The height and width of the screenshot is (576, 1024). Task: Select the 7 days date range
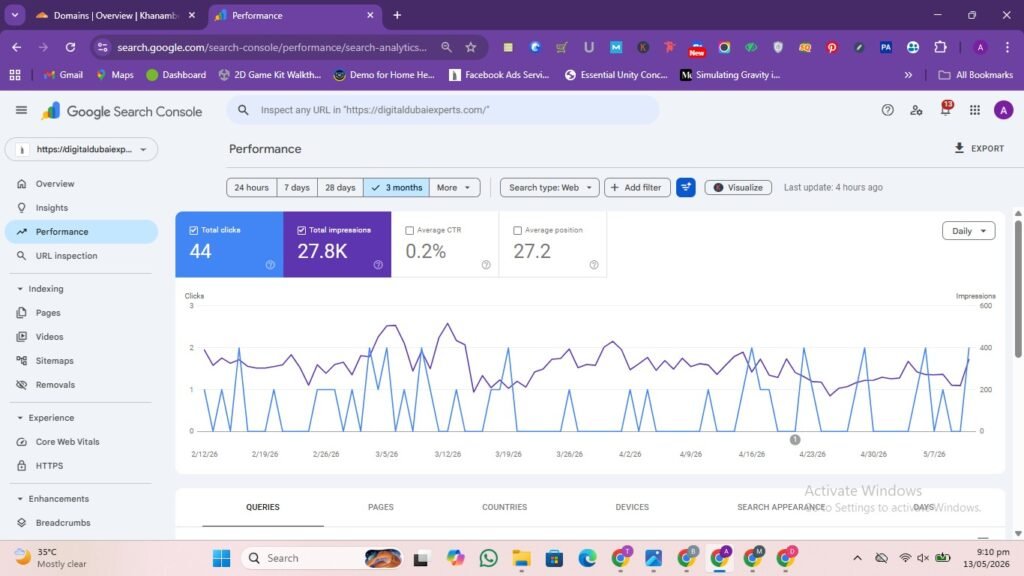click(x=296, y=187)
